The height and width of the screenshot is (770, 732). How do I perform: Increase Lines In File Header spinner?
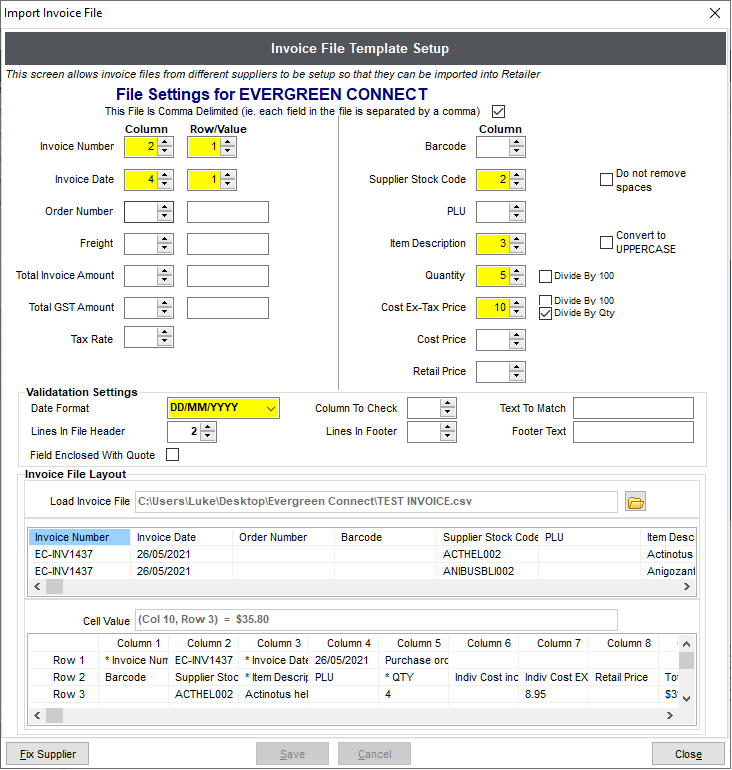point(208,428)
